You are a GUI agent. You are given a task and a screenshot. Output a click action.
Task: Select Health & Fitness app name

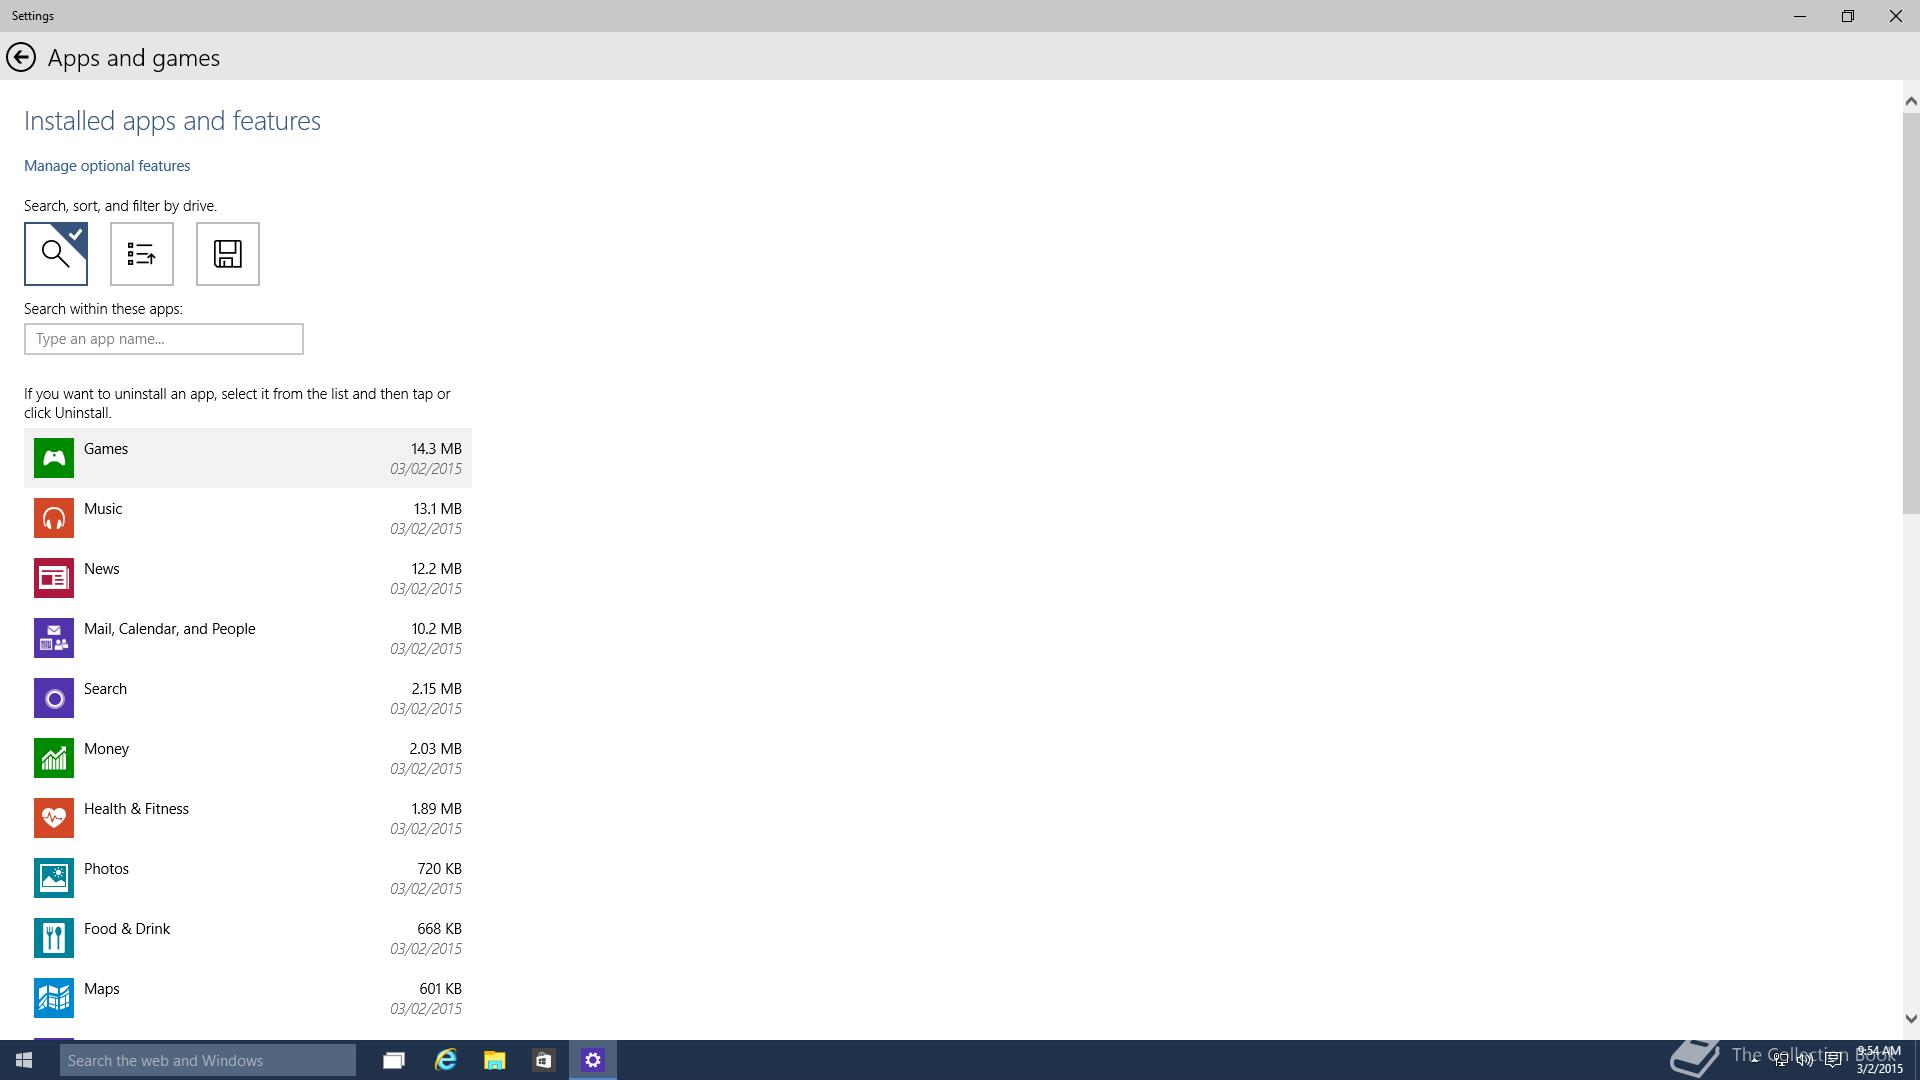pos(136,809)
